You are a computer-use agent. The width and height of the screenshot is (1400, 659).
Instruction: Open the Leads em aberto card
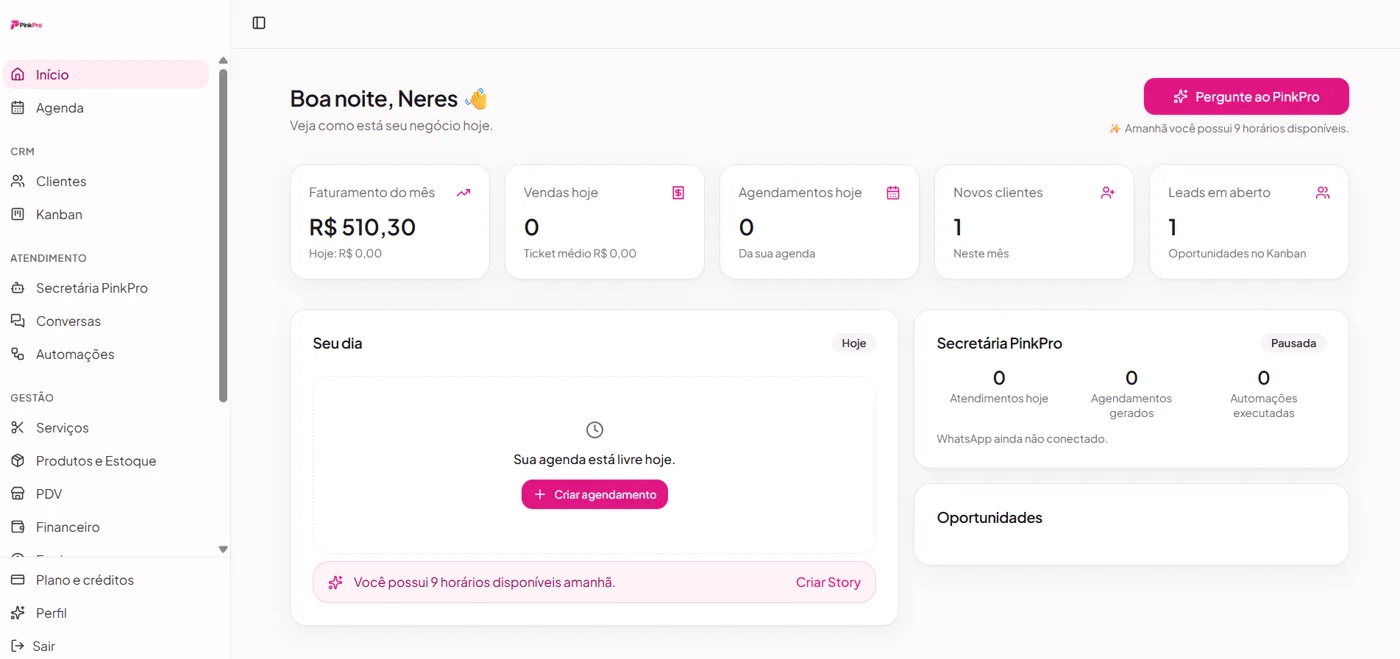click(x=1249, y=222)
